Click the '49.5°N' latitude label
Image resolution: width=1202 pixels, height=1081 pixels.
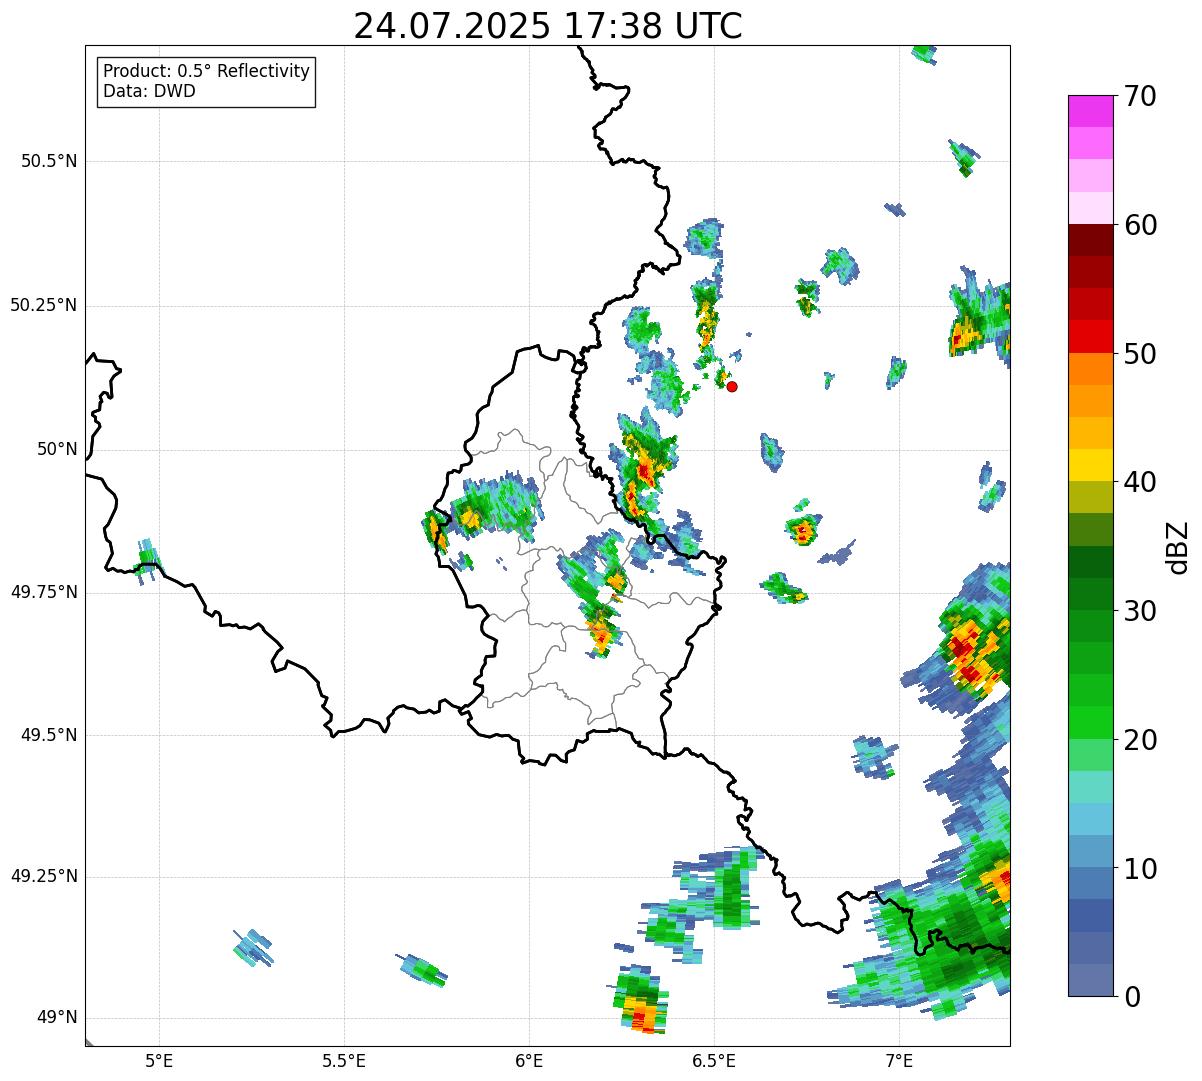click(x=50, y=735)
